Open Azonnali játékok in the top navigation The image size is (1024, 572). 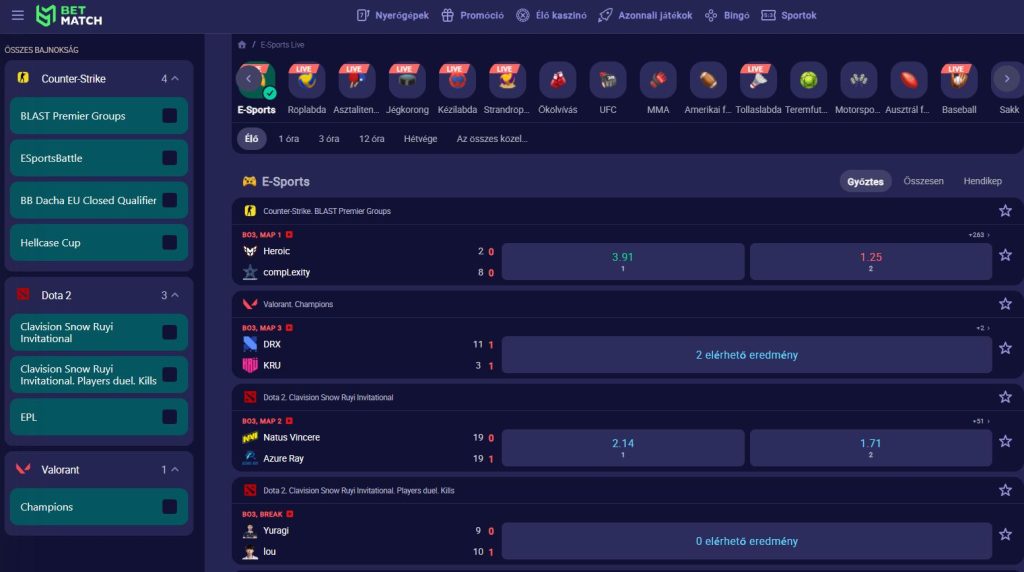(645, 15)
